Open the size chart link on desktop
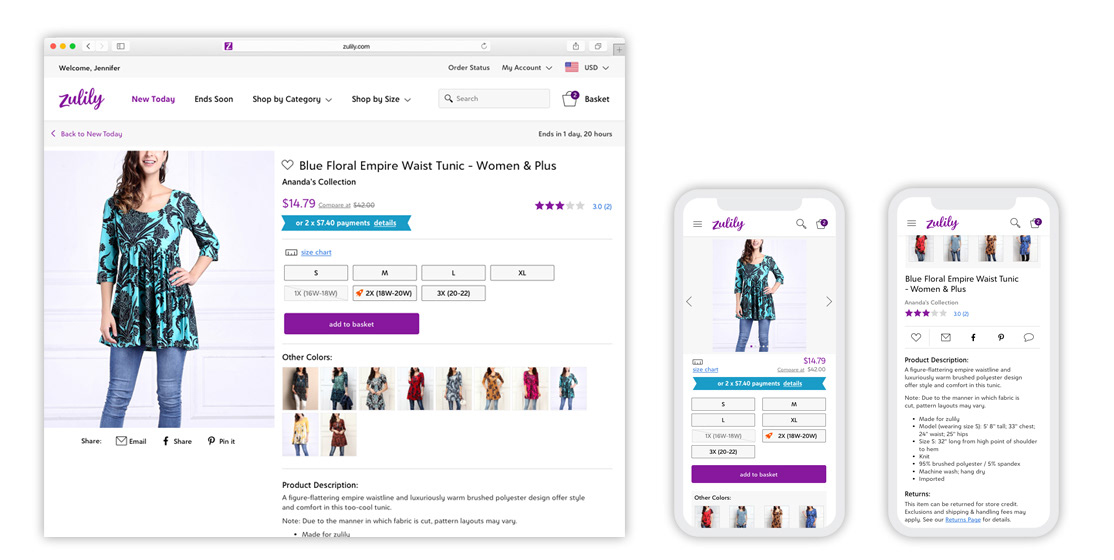The height and width of the screenshot is (560, 1114). (316, 252)
